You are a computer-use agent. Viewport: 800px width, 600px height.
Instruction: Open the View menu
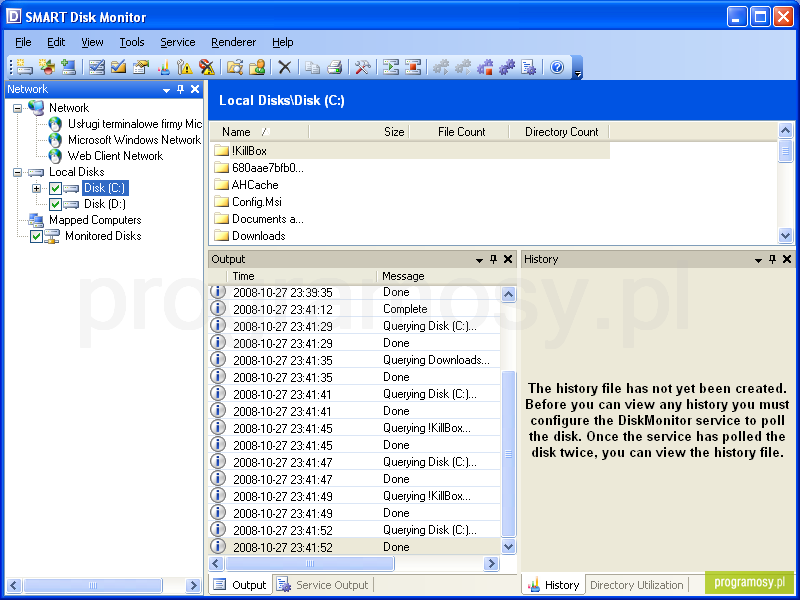[92, 42]
